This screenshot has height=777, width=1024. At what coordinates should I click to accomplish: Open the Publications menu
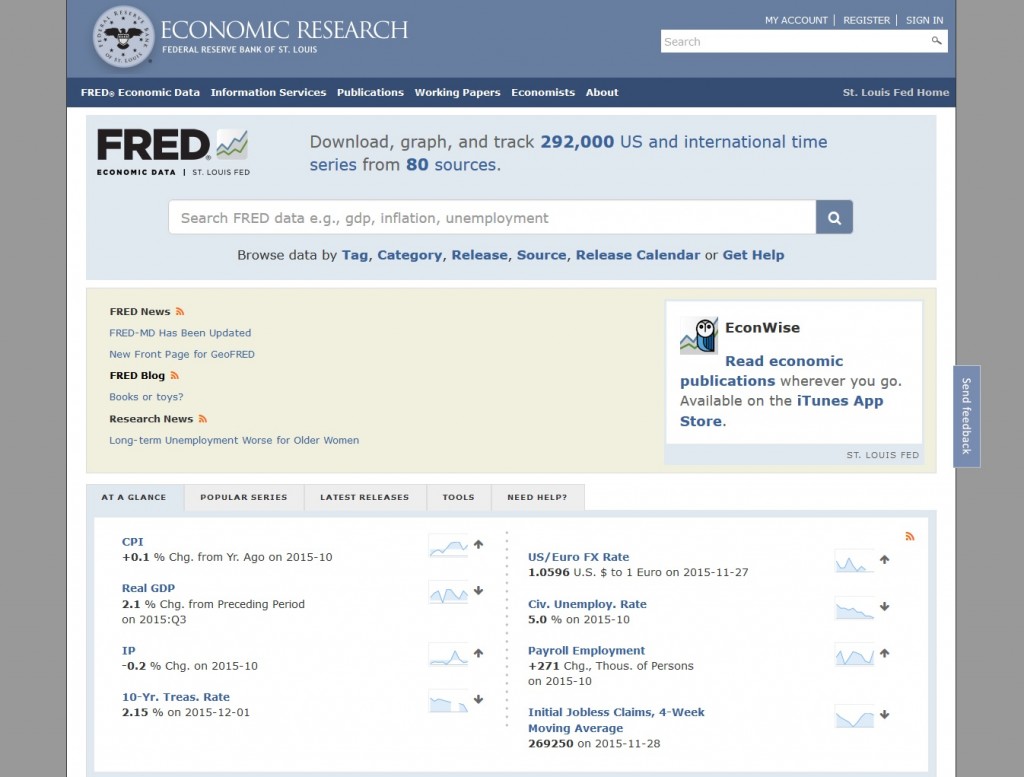point(370,93)
